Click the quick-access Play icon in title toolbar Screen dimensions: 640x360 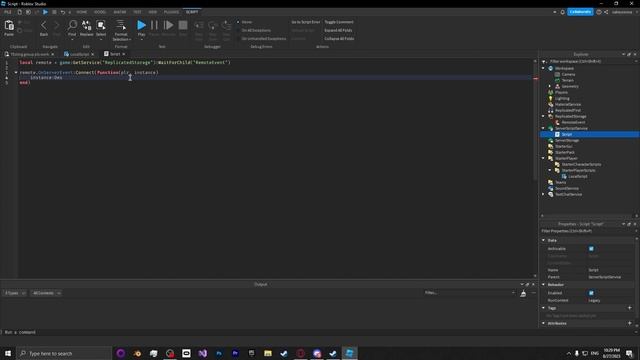(45, 12)
